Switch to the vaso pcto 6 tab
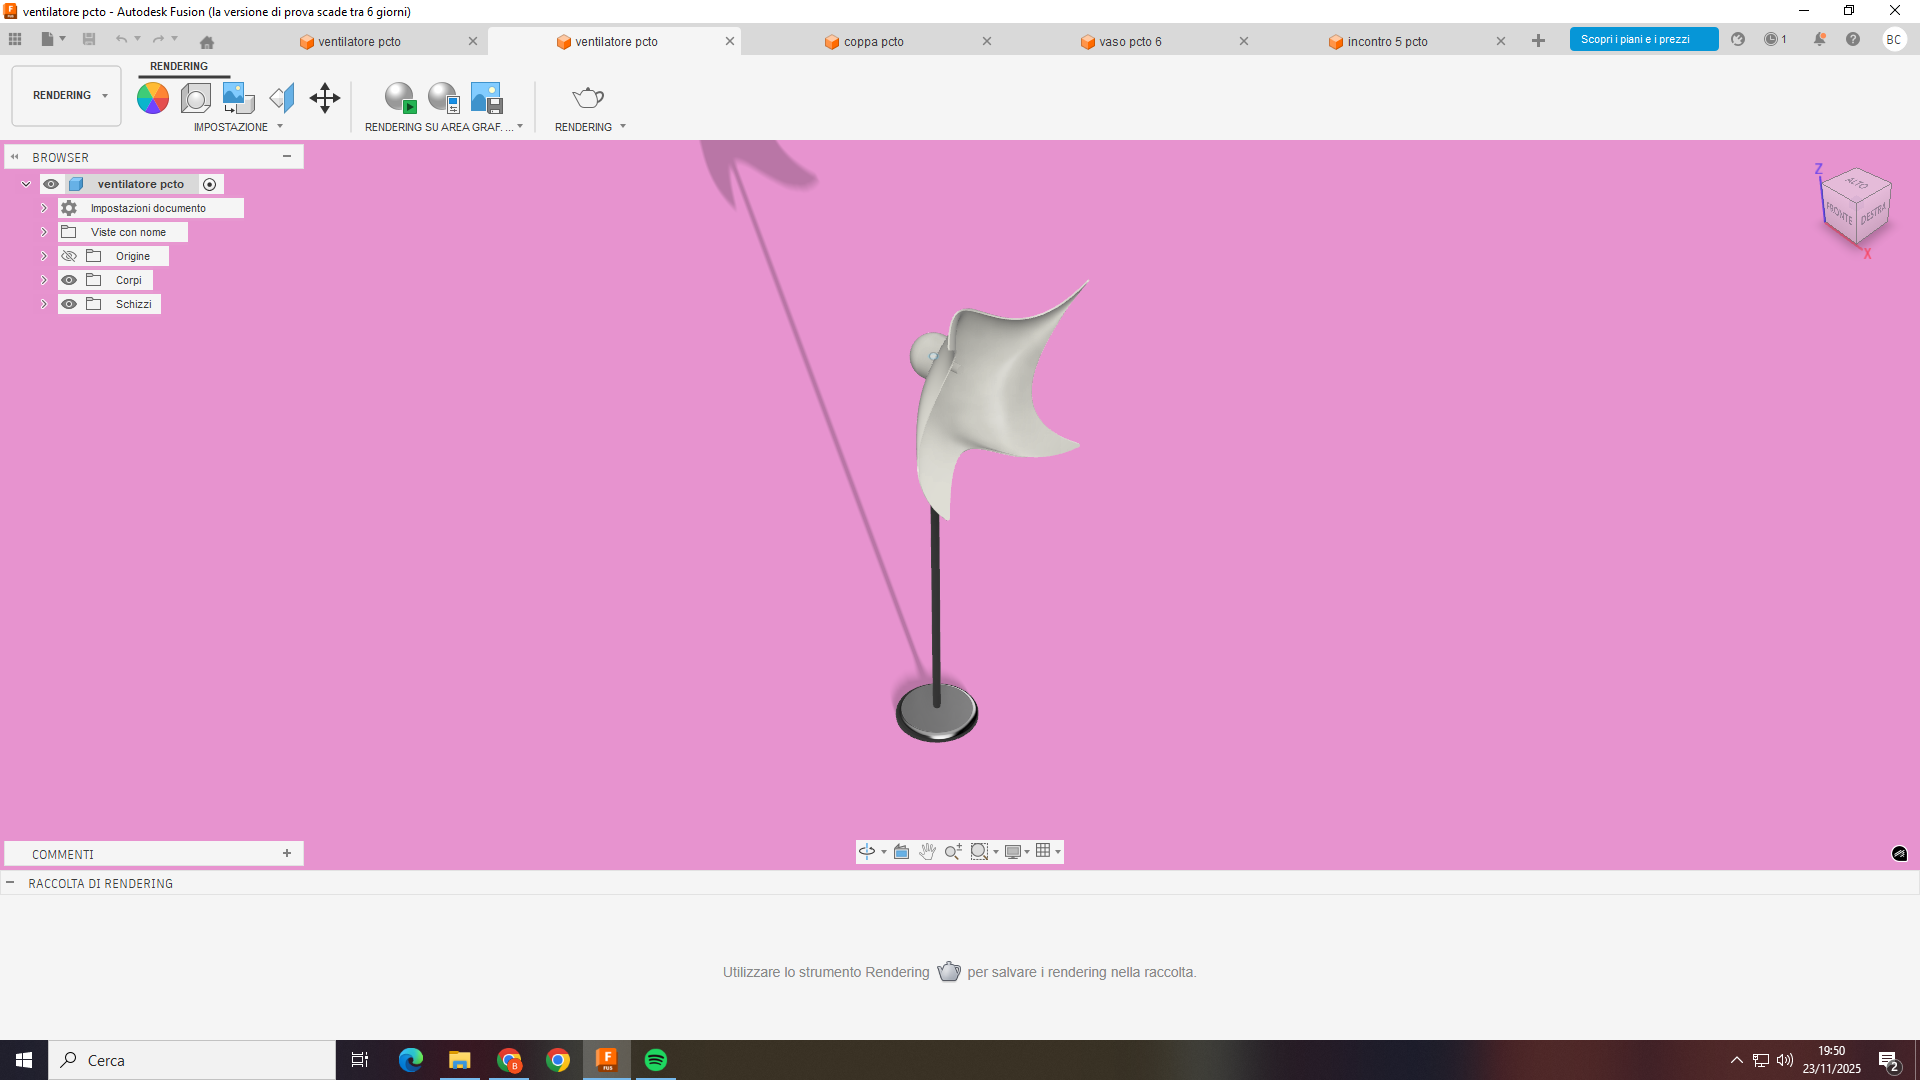Viewport: 1920px width, 1080px height. pos(1130,41)
